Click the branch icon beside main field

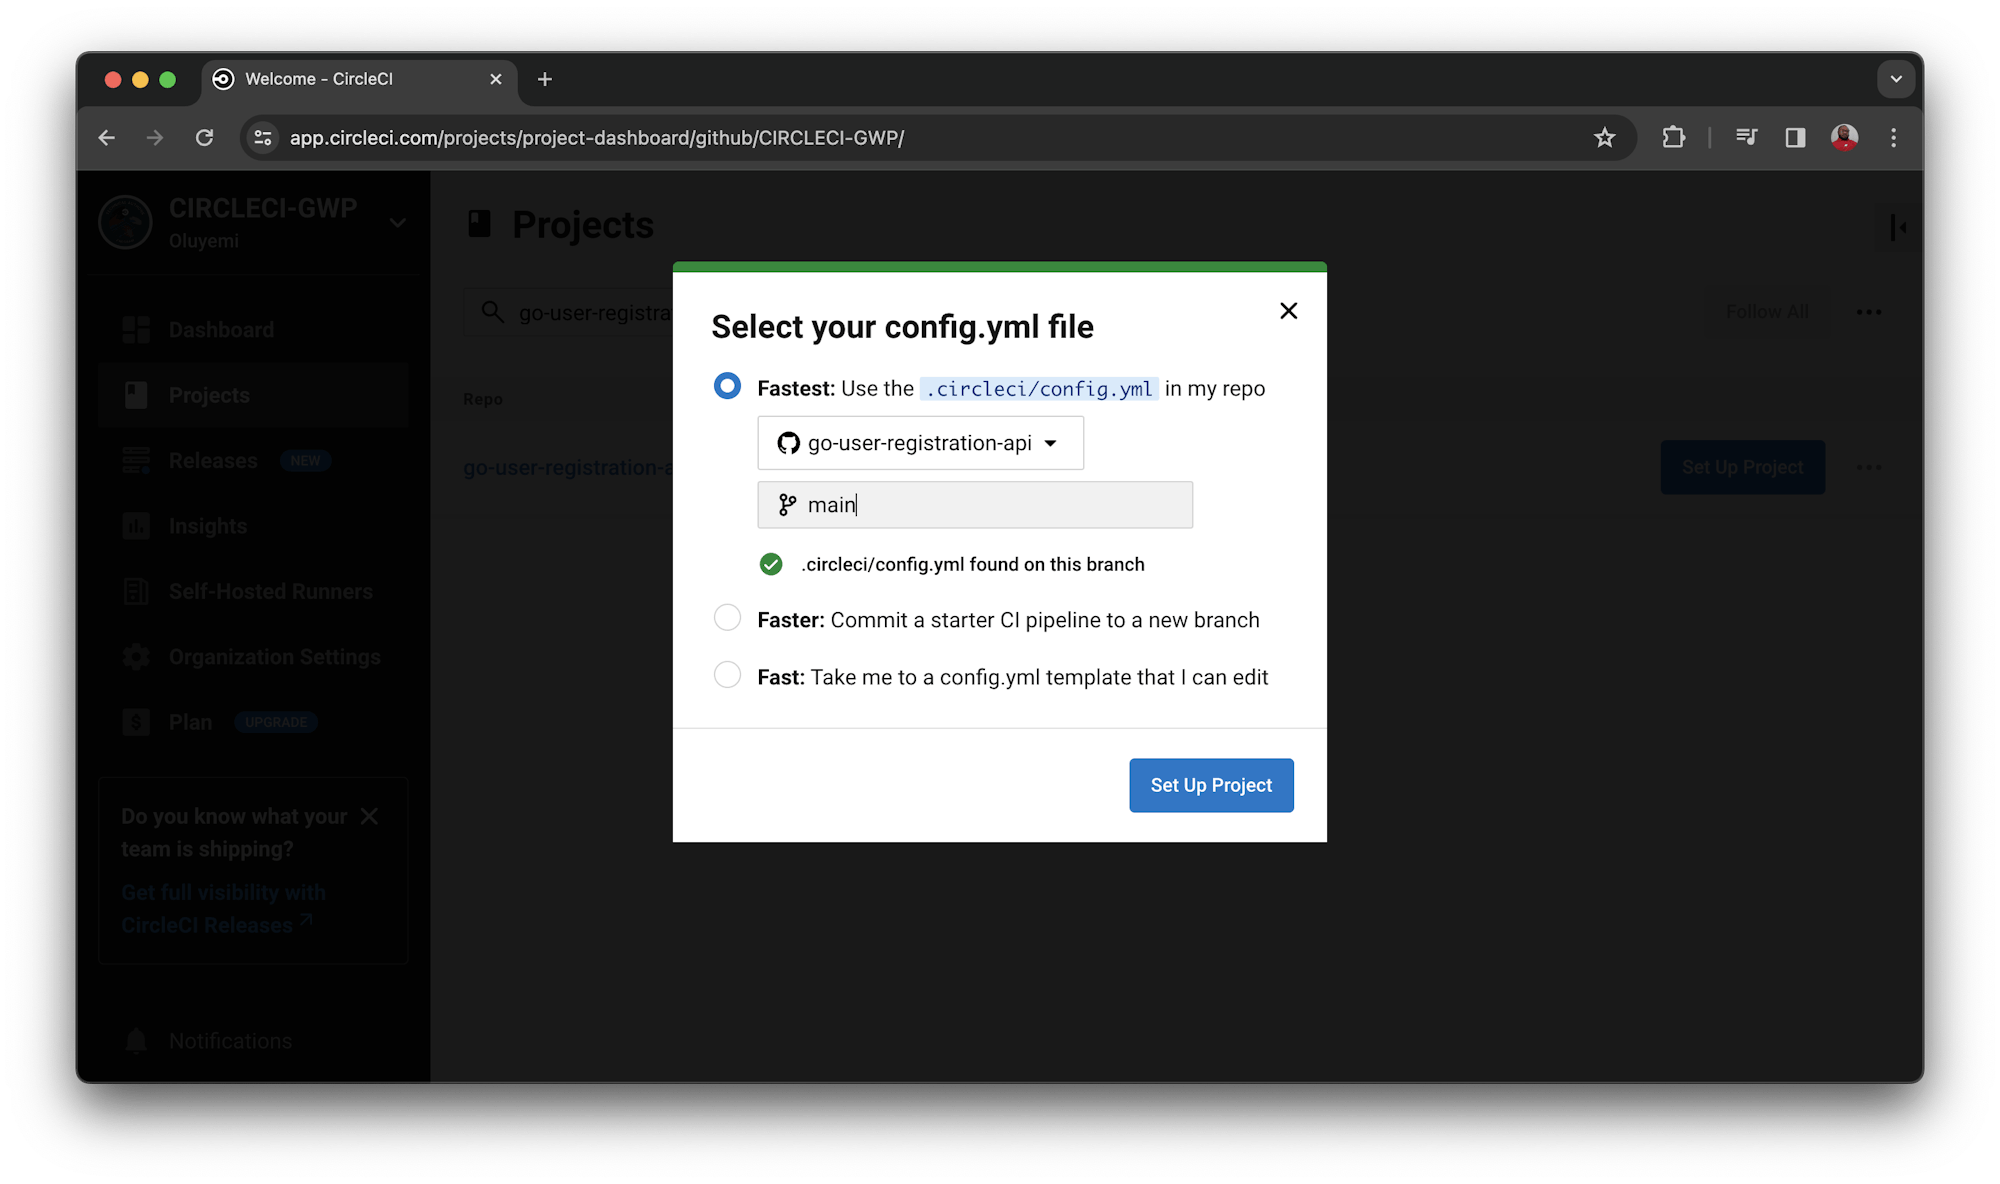point(788,504)
